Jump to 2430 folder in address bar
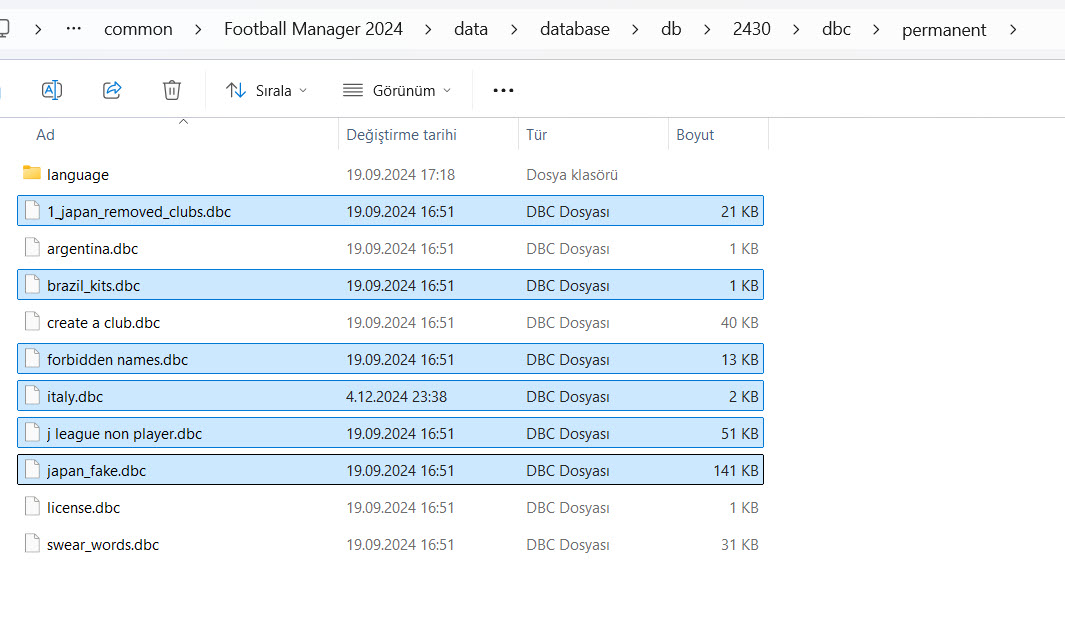The image size is (1065, 621). click(x=751, y=29)
